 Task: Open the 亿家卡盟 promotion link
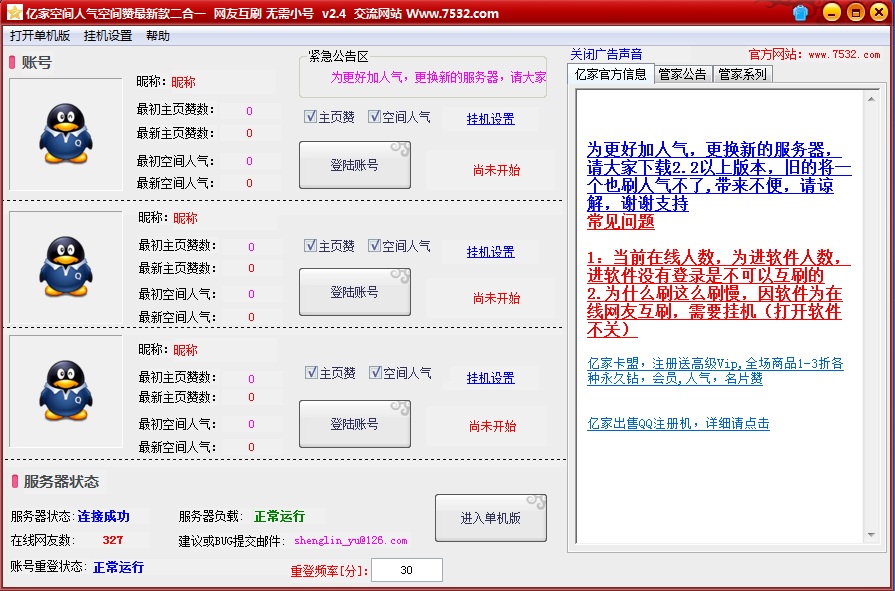point(715,371)
